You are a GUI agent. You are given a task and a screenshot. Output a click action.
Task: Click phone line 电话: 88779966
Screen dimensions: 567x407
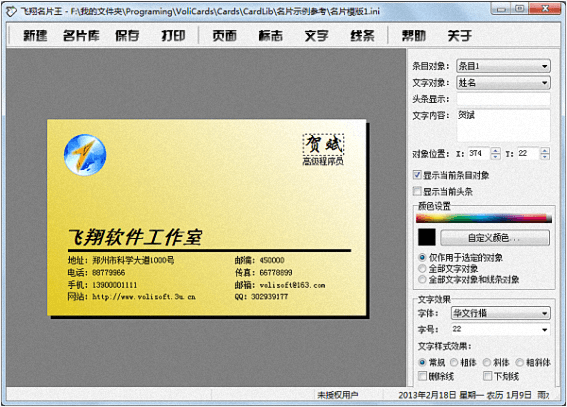point(97,273)
